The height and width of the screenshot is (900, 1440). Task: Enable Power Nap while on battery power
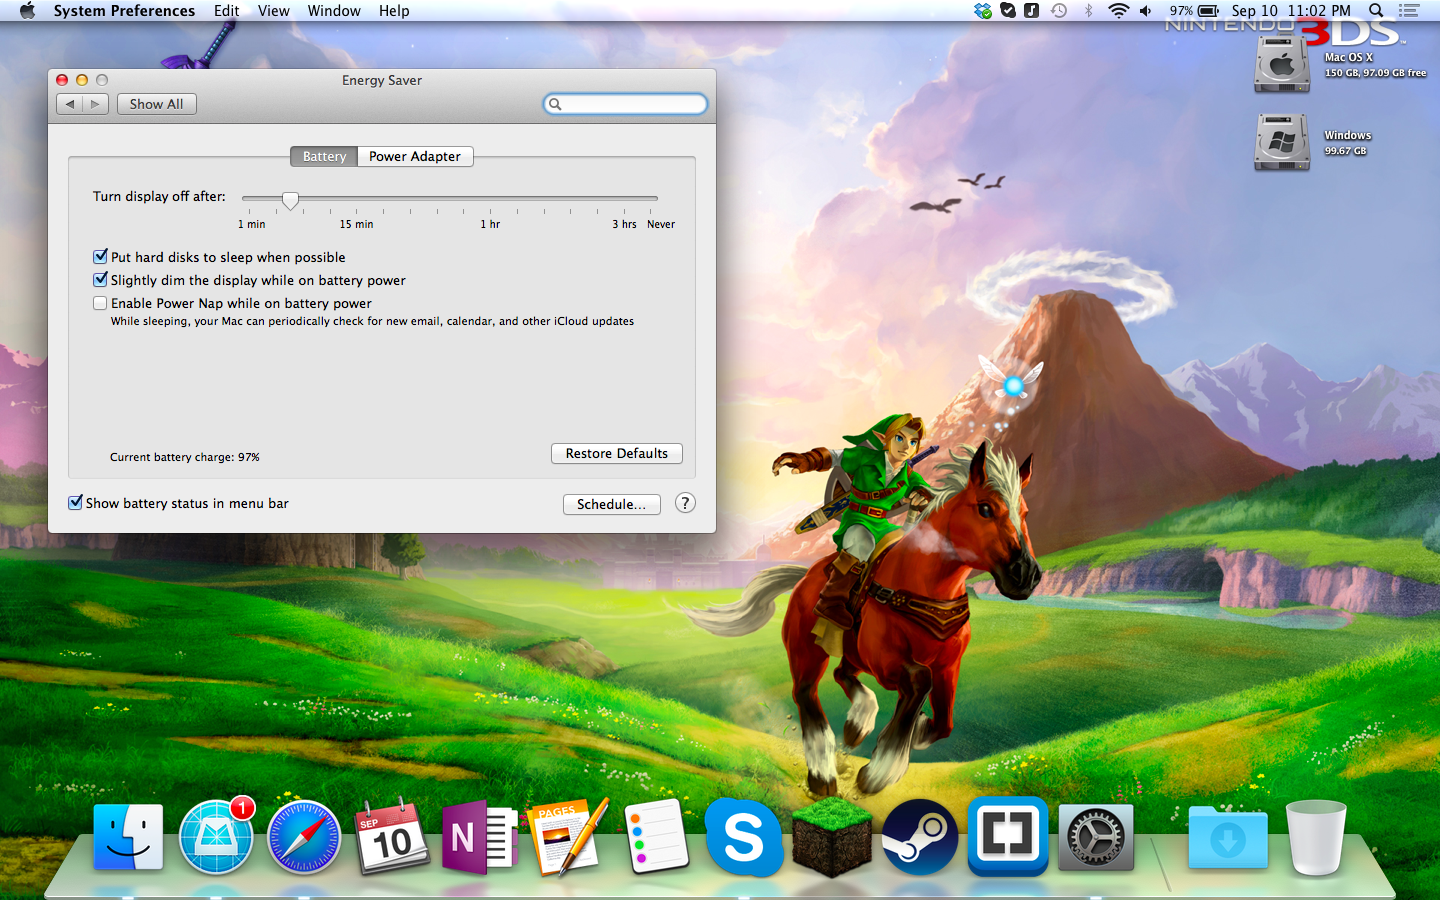pyautogui.click(x=100, y=303)
